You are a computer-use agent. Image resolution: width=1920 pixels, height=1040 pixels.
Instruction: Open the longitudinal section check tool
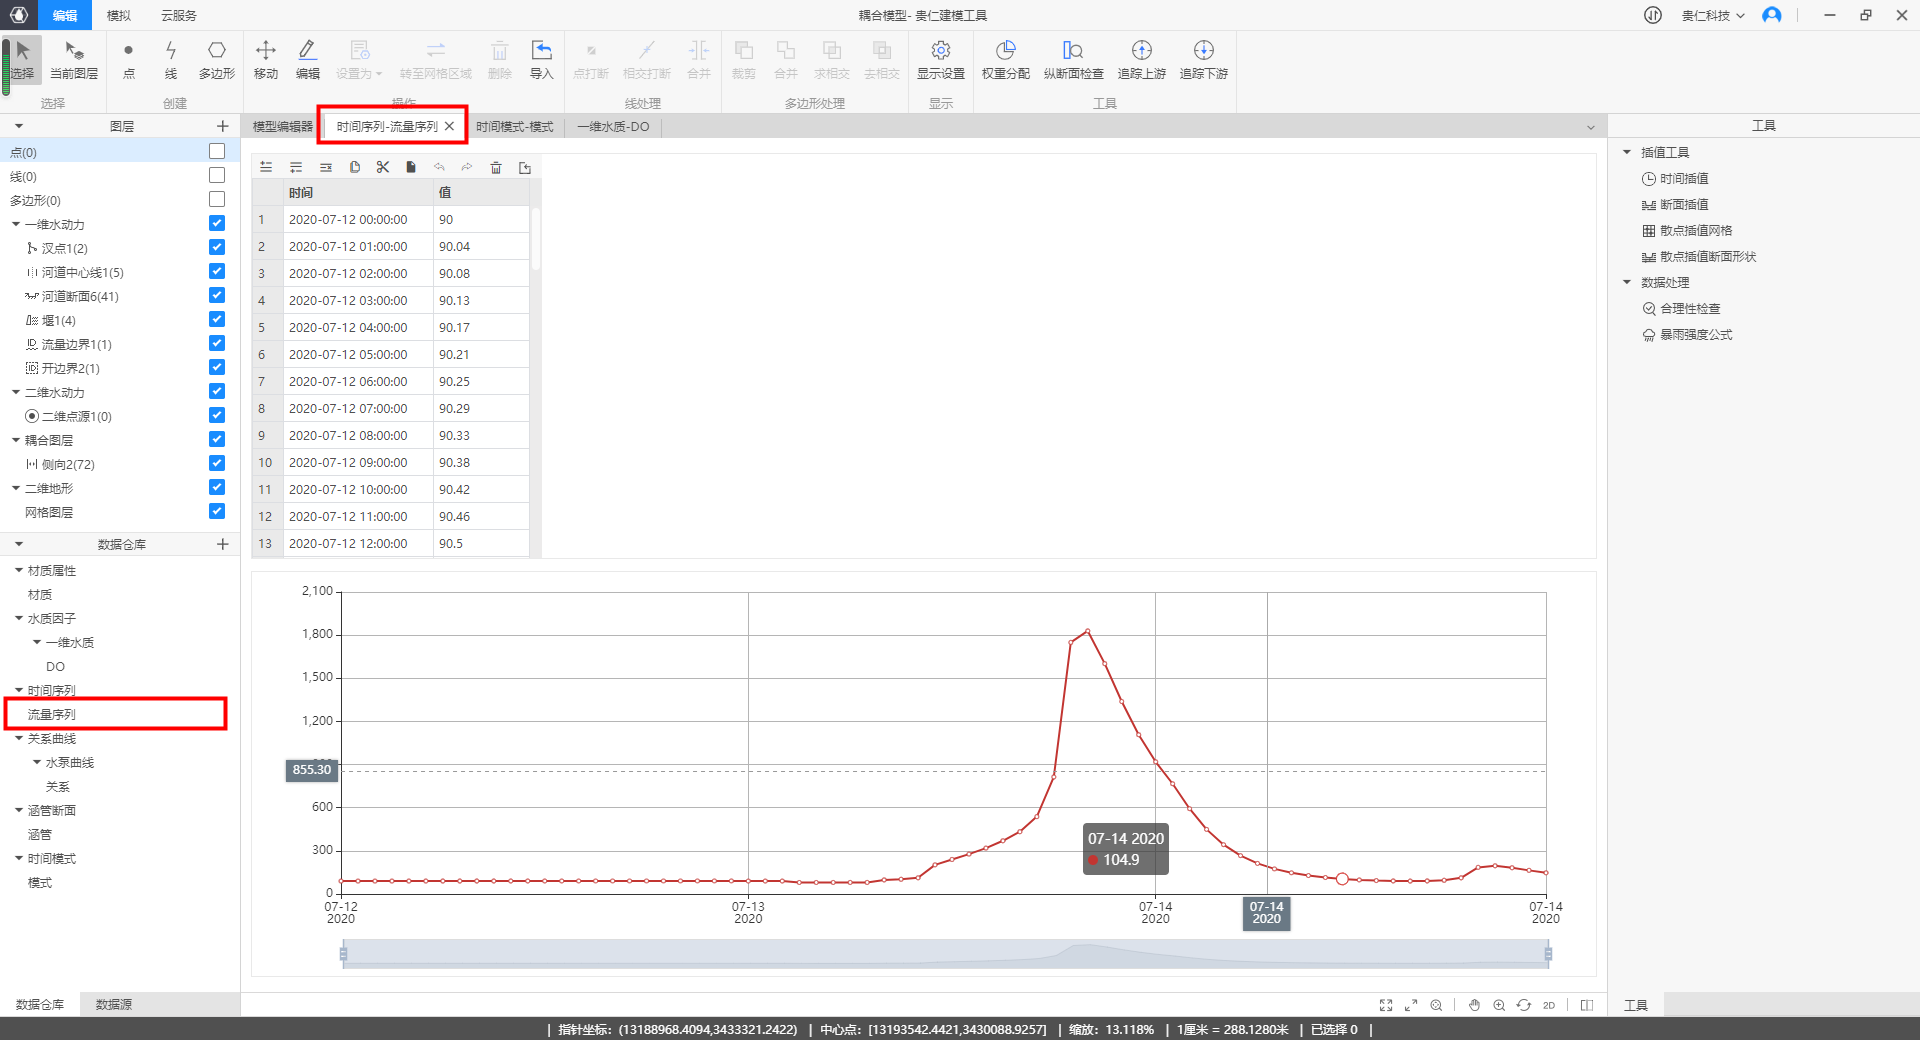pos(1073,59)
